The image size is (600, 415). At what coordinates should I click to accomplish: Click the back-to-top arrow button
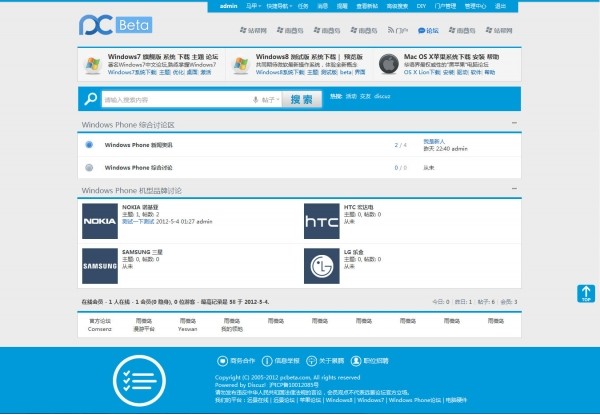pos(586,294)
